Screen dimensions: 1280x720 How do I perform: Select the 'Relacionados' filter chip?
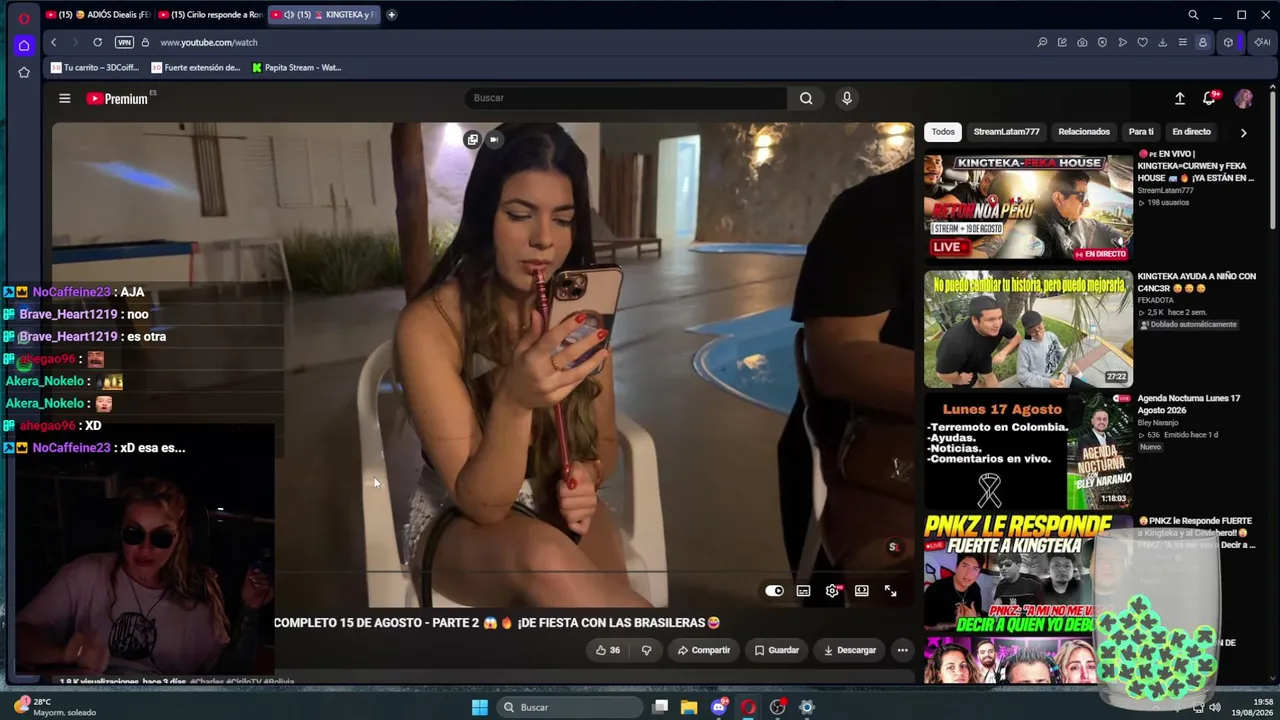[1084, 132]
